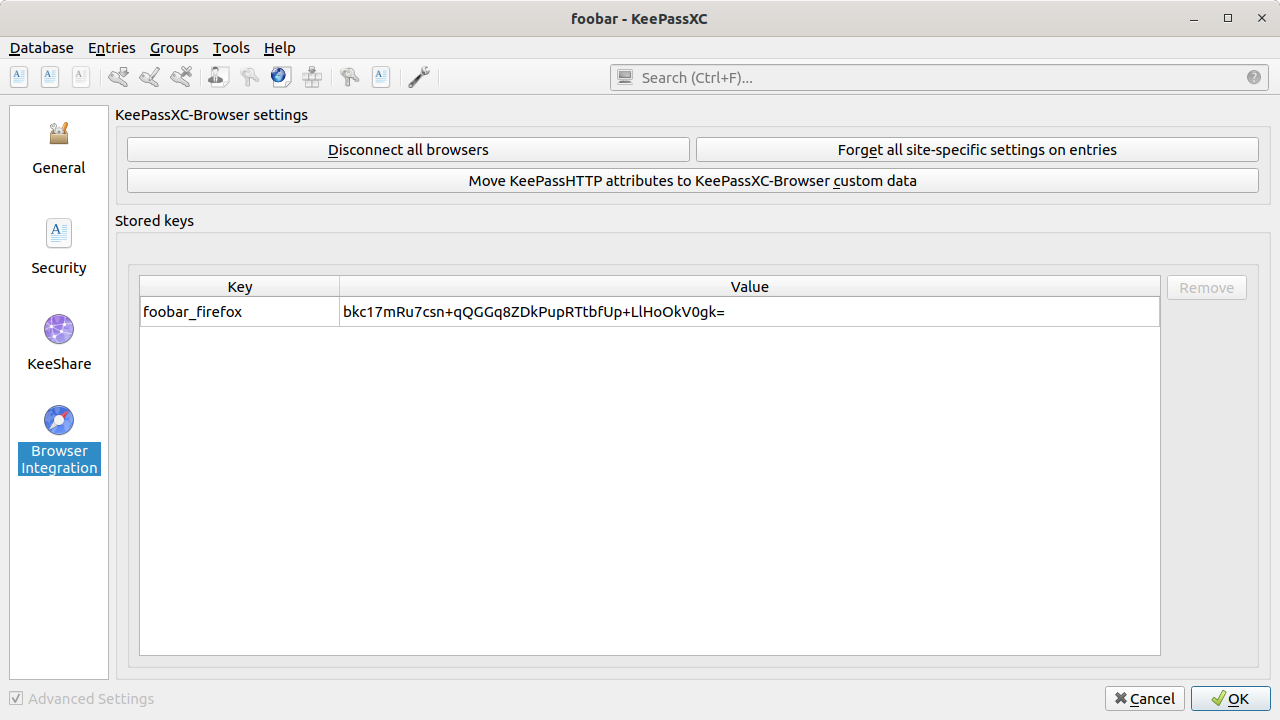Open the KeeShare settings section
This screenshot has height=720, width=1280.
(x=59, y=343)
